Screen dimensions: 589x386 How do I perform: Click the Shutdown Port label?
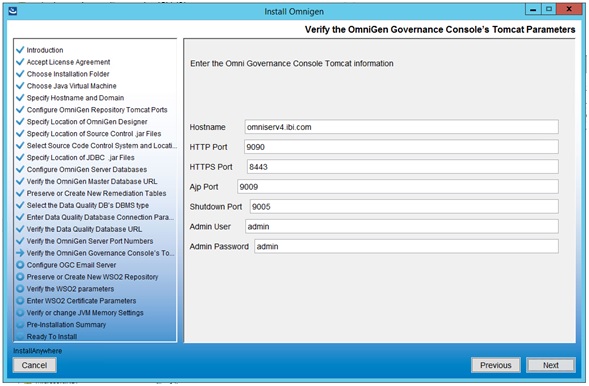click(216, 207)
